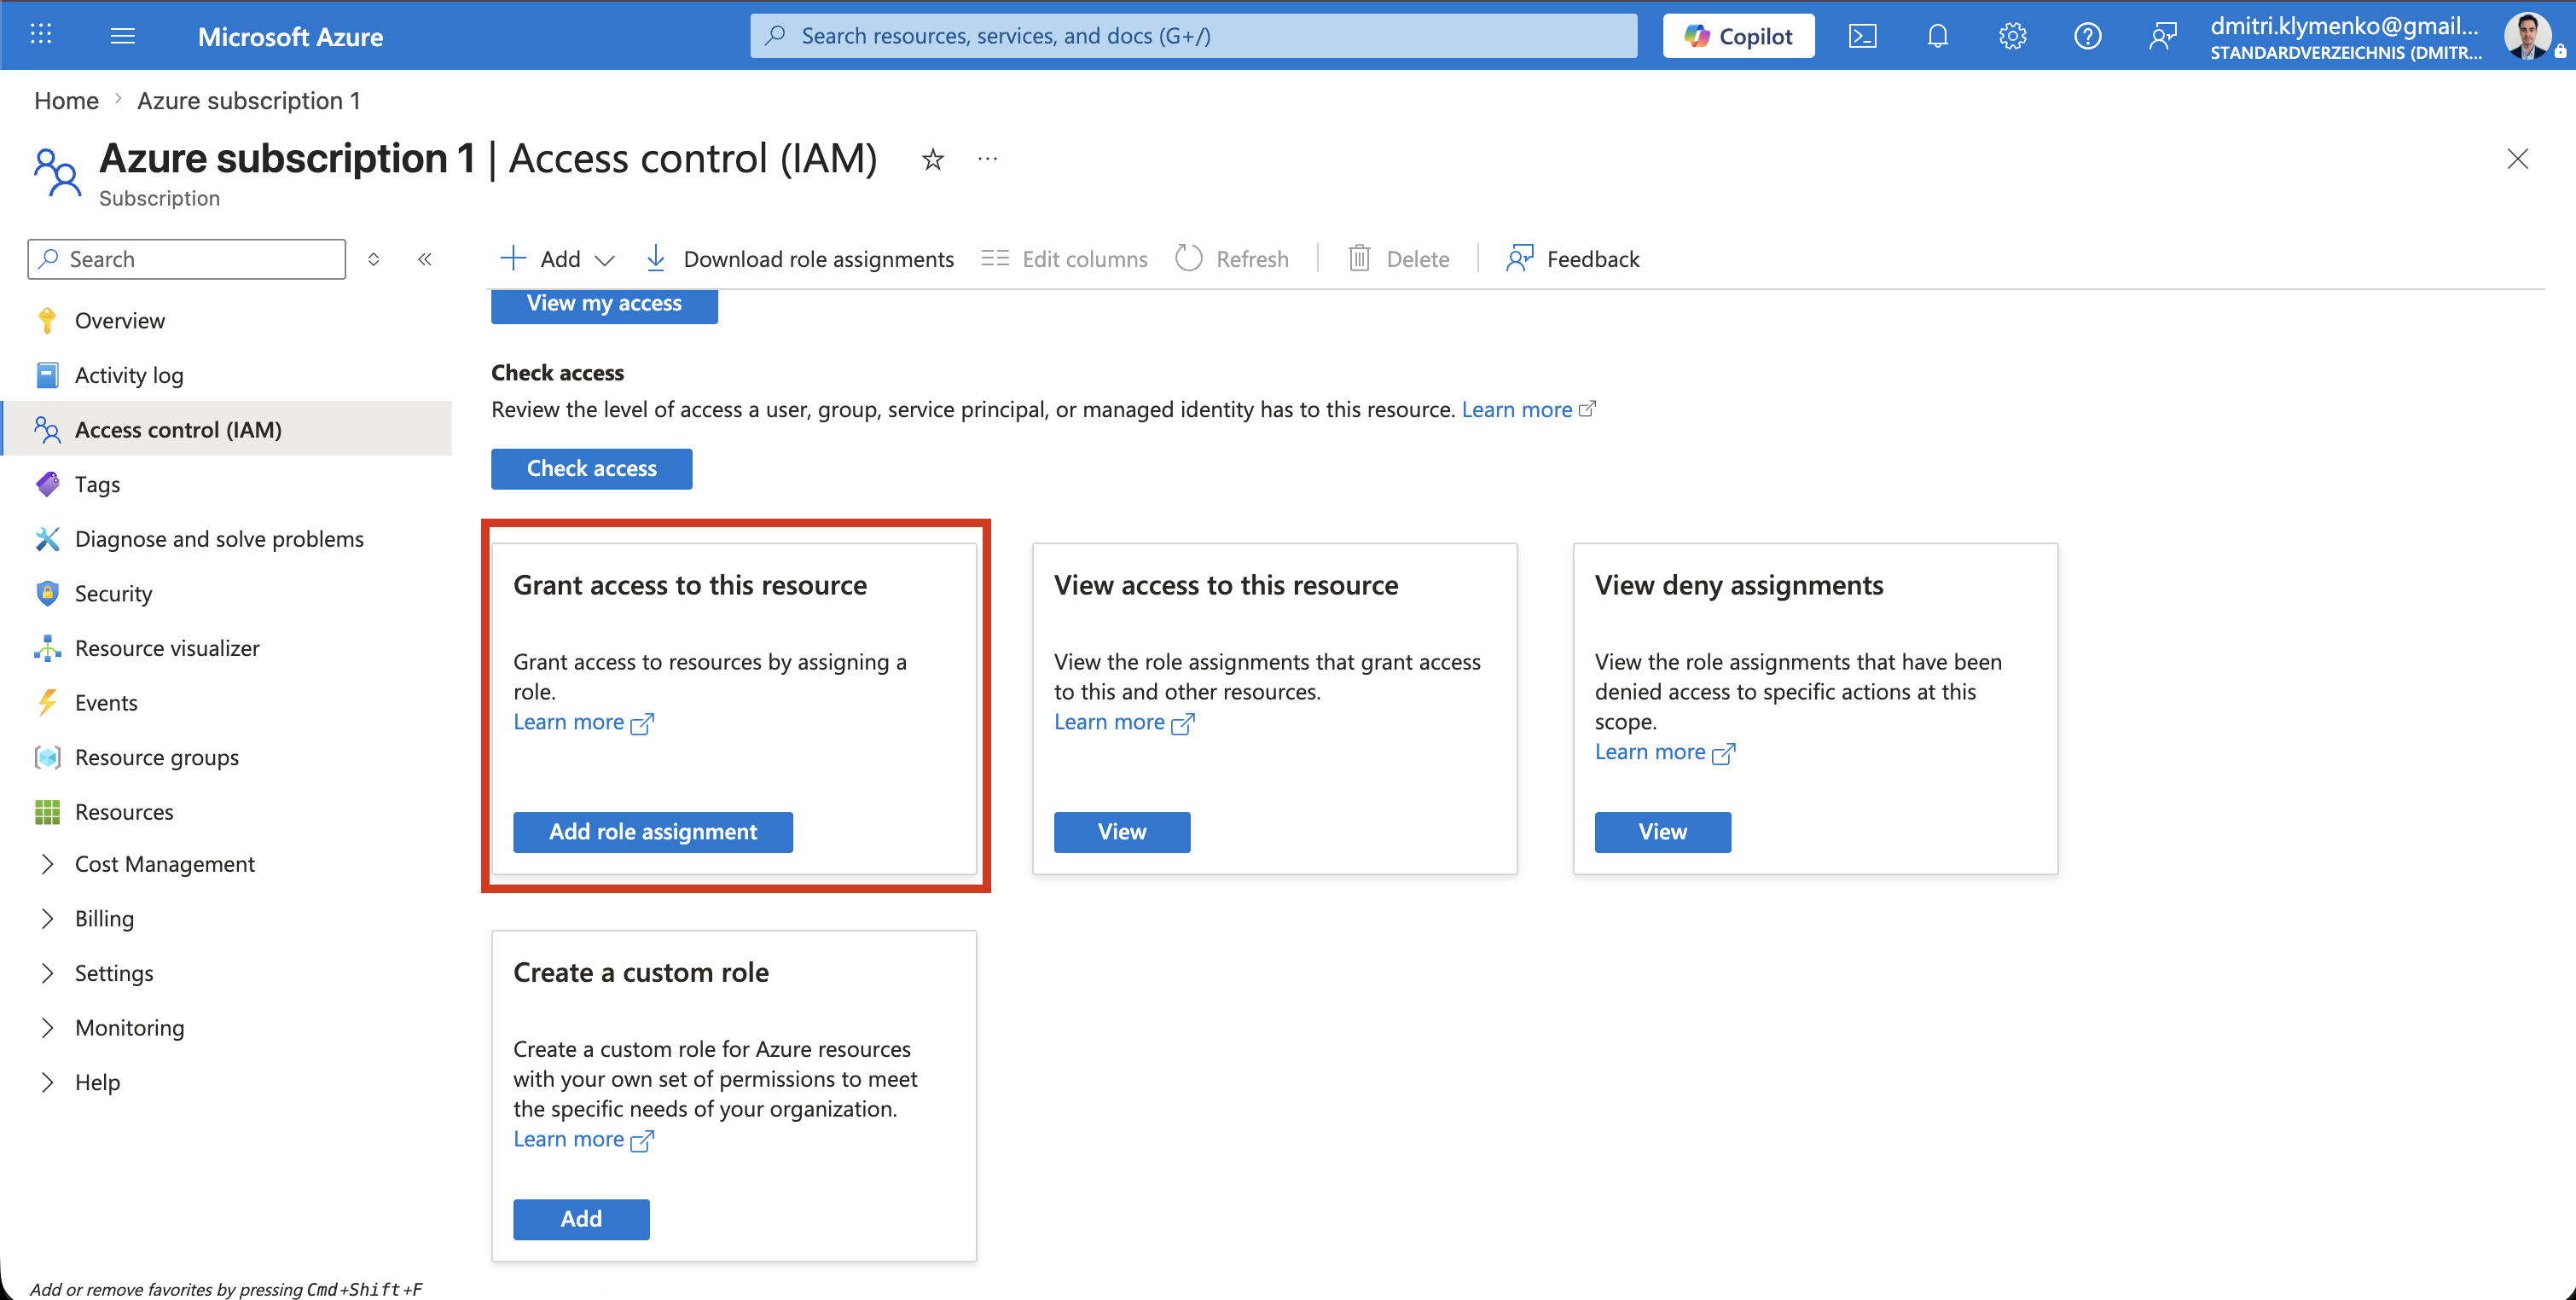This screenshot has height=1300, width=2576.
Task: Open the Azure portal apps grid icon
Action: (41, 35)
